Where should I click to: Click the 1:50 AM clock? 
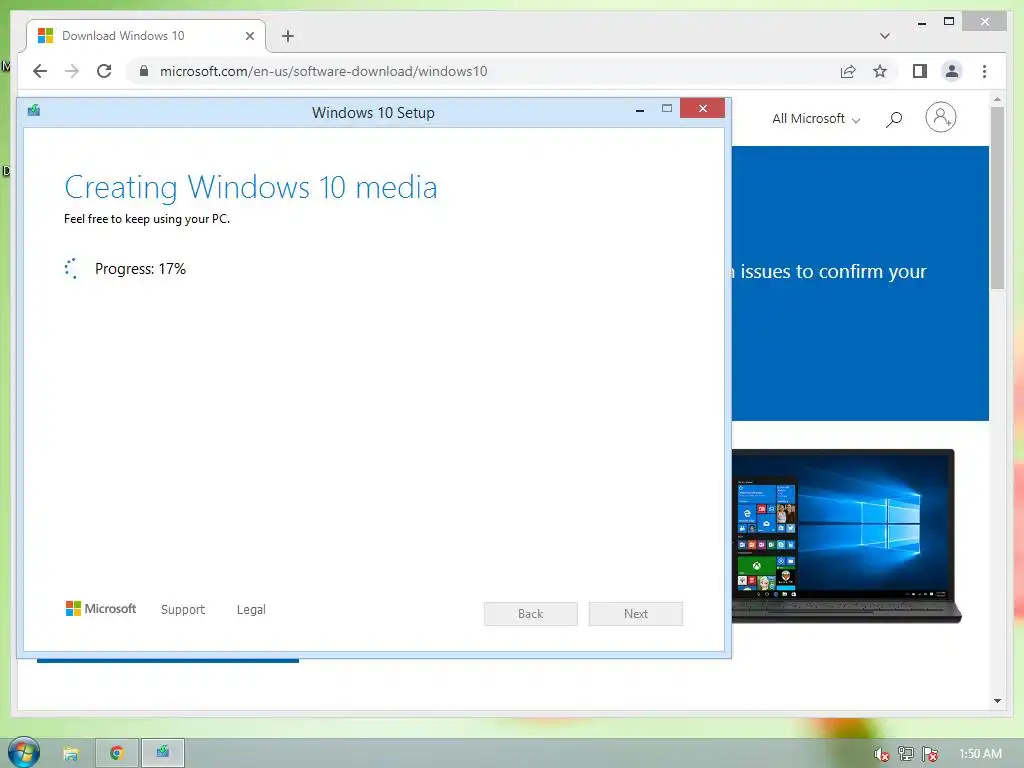click(x=980, y=754)
